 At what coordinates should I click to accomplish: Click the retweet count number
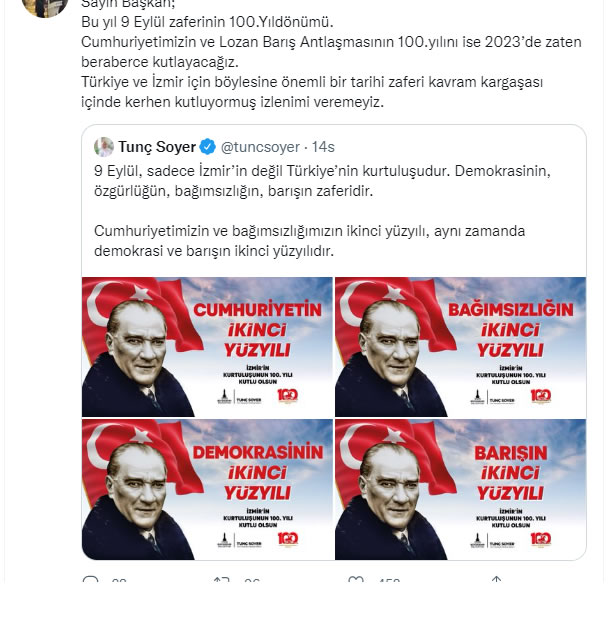point(252,581)
